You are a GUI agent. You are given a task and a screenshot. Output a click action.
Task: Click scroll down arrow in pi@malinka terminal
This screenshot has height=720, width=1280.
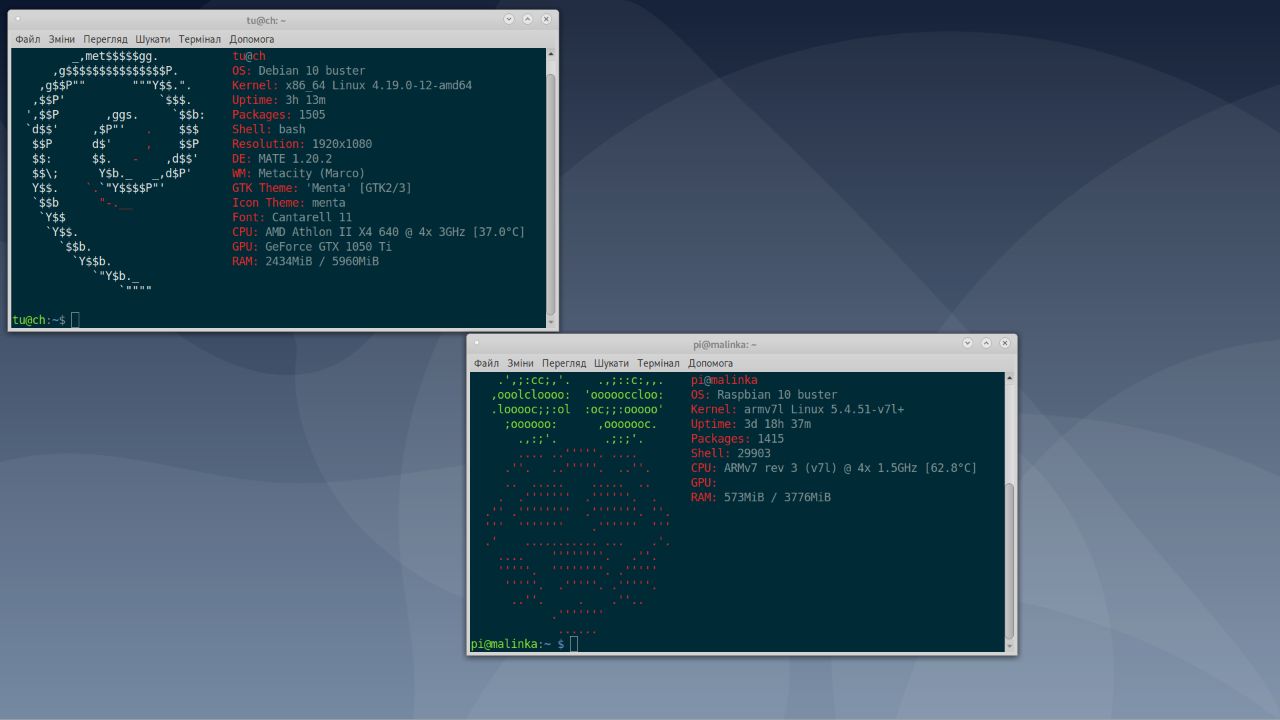click(1010, 646)
